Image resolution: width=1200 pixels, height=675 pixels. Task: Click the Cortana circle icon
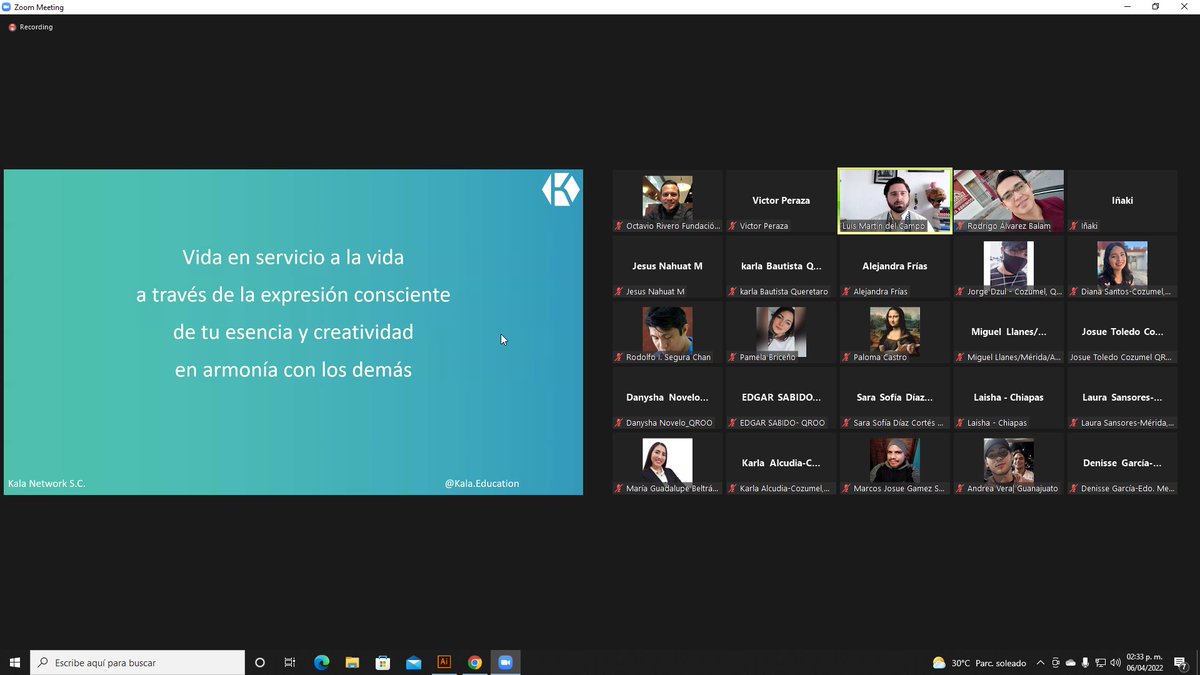pyautogui.click(x=260, y=662)
